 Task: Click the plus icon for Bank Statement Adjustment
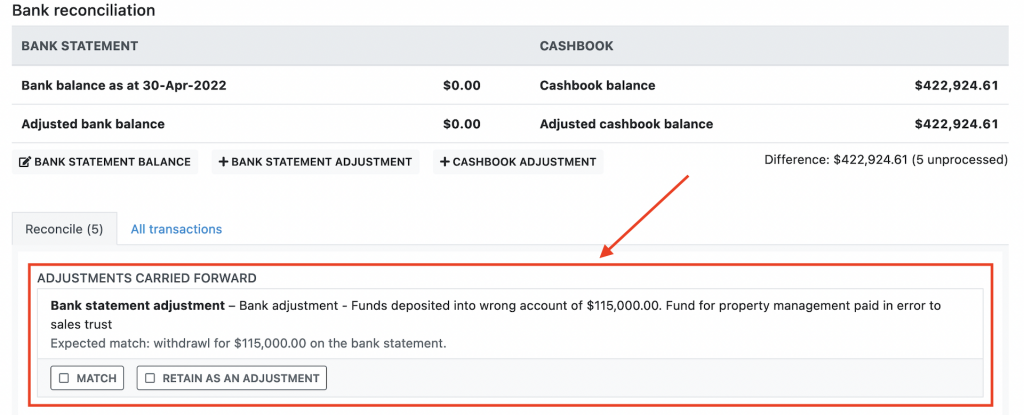pyautogui.click(x=223, y=162)
